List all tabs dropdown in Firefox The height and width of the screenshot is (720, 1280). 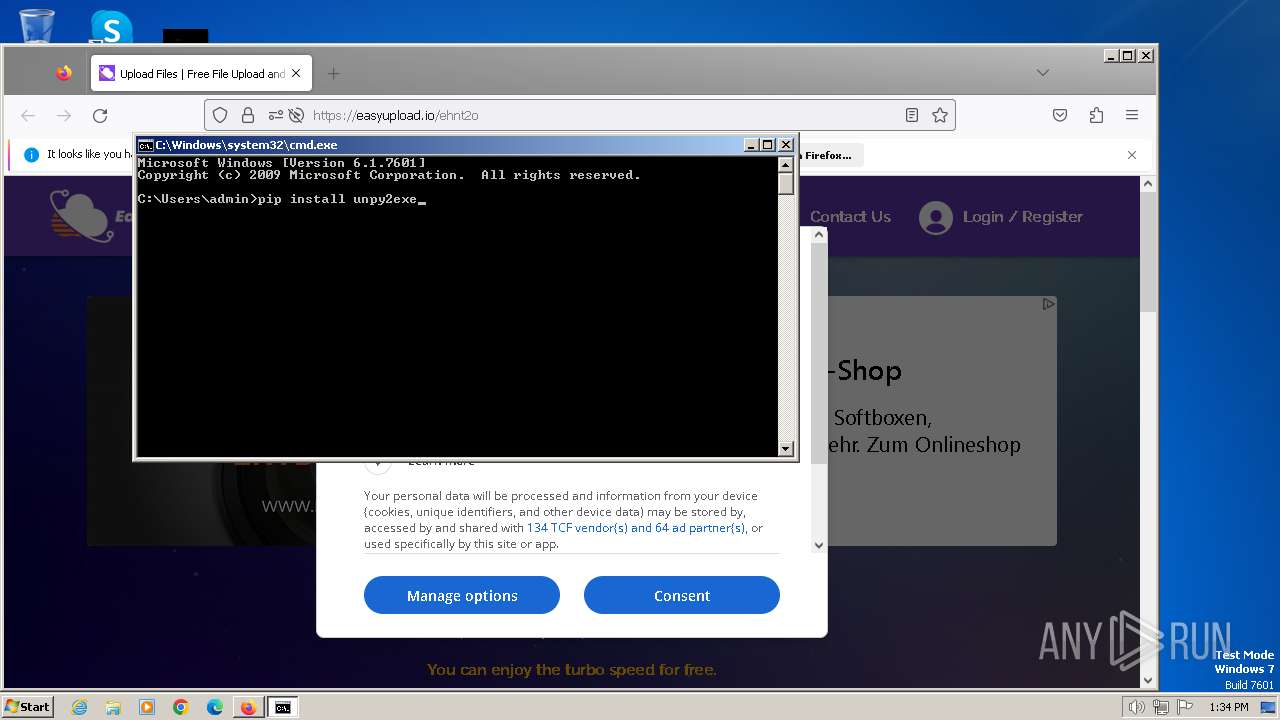(x=1042, y=73)
